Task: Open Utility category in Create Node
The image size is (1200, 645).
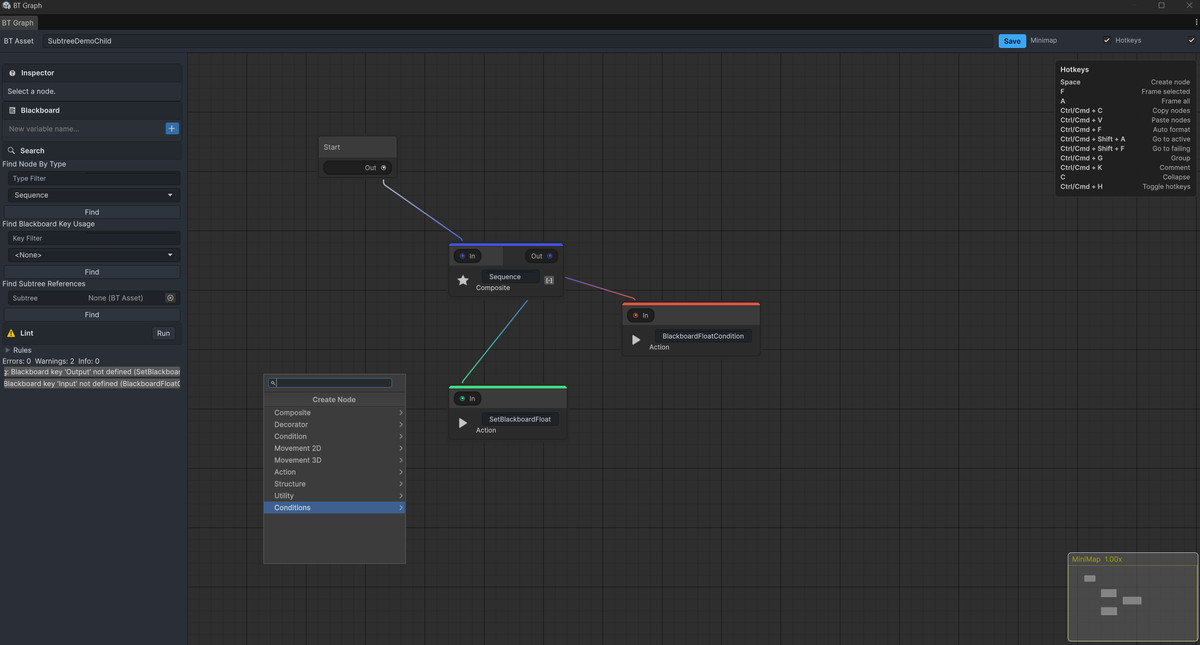Action: pos(334,496)
